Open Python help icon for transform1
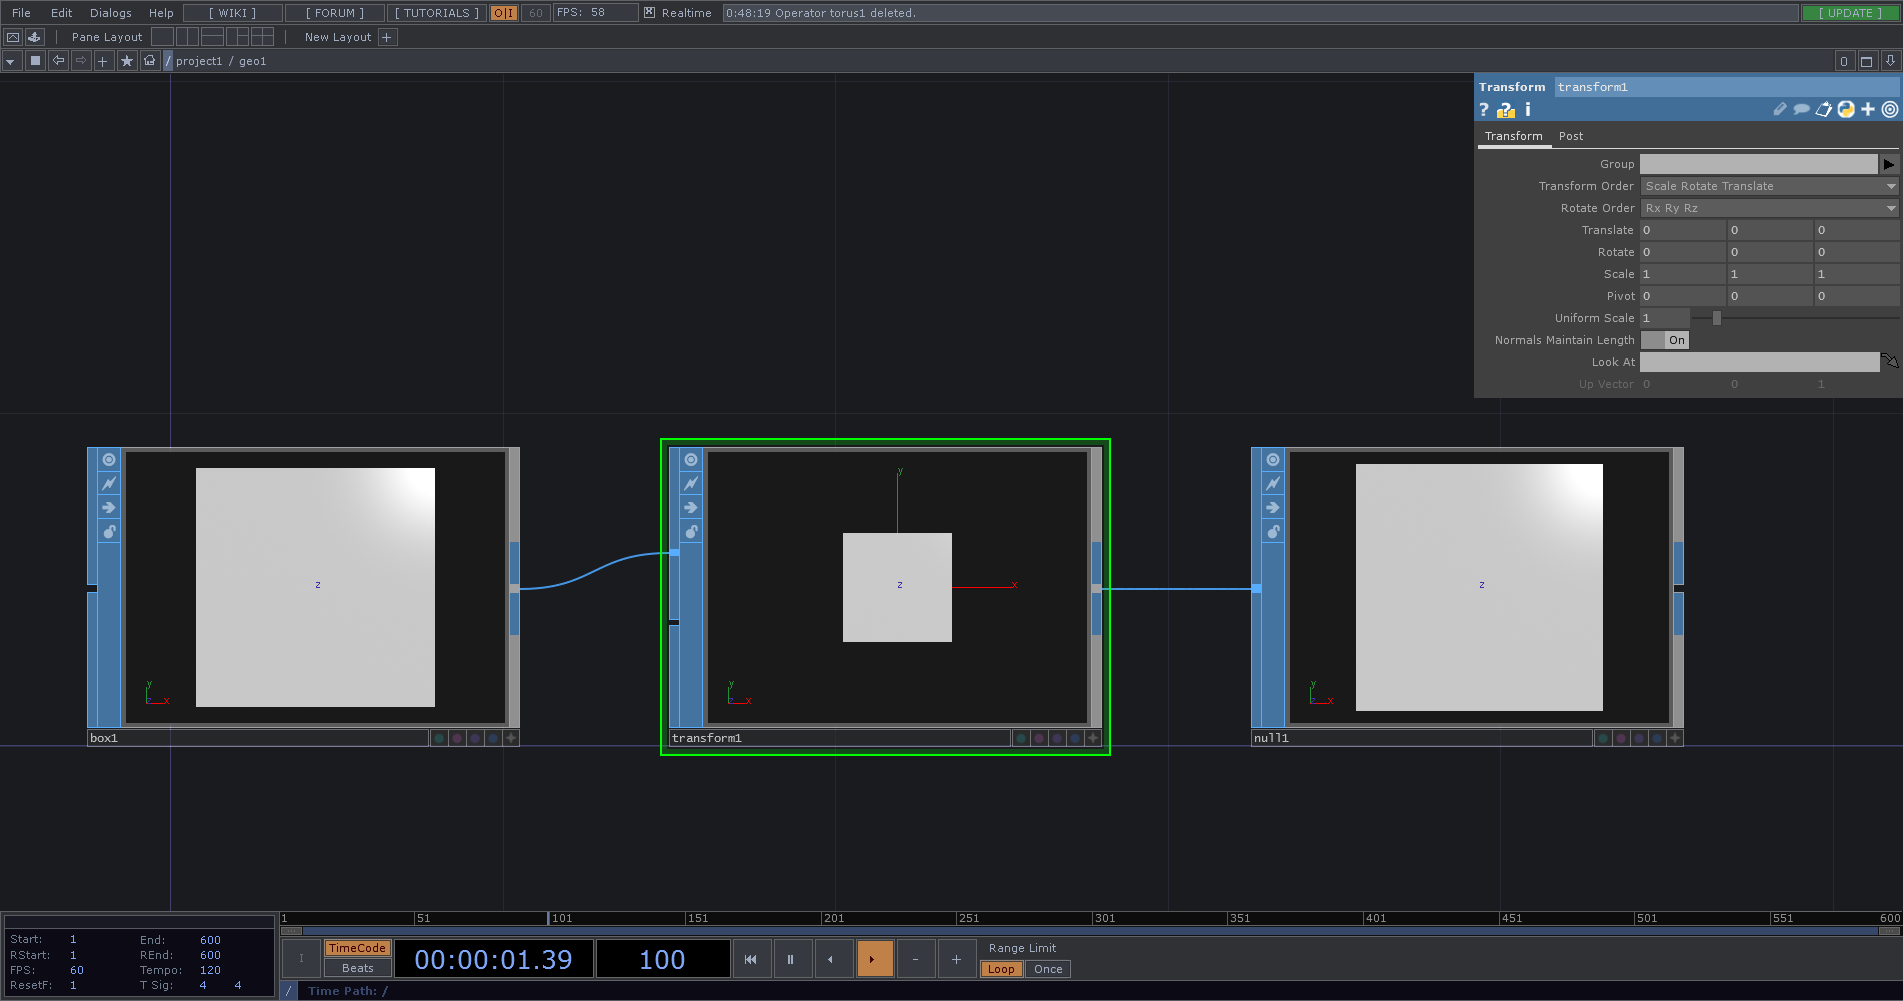Screen dimensions: 1903x1001 tap(1506, 110)
